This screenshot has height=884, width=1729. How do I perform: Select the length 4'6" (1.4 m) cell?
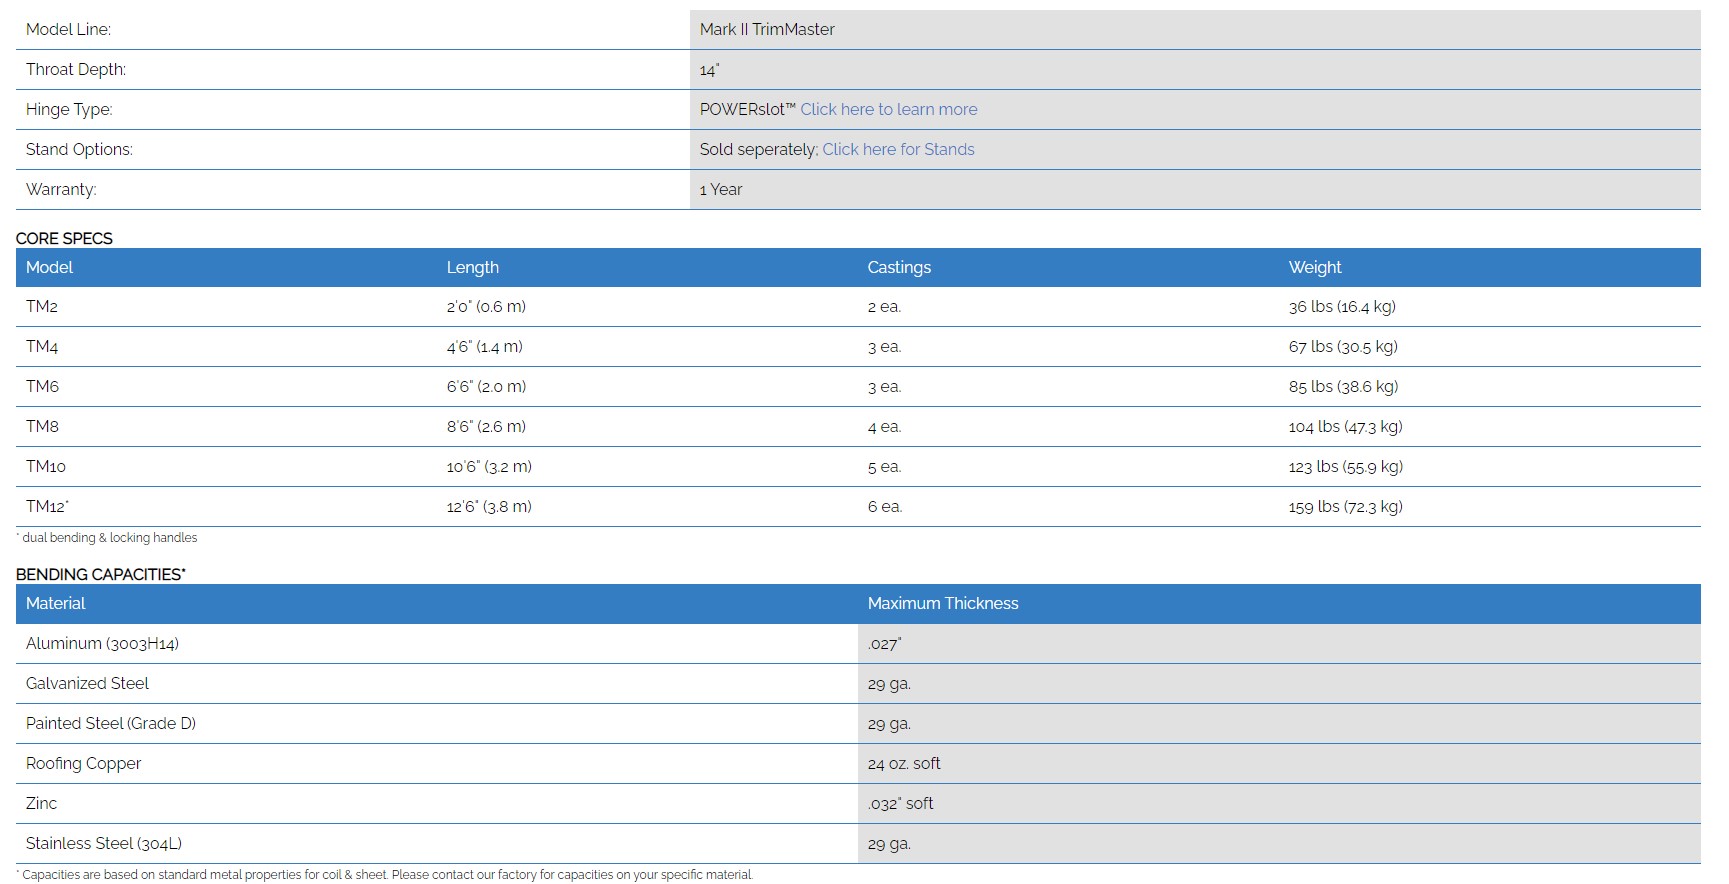pyautogui.click(x=485, y=346)
